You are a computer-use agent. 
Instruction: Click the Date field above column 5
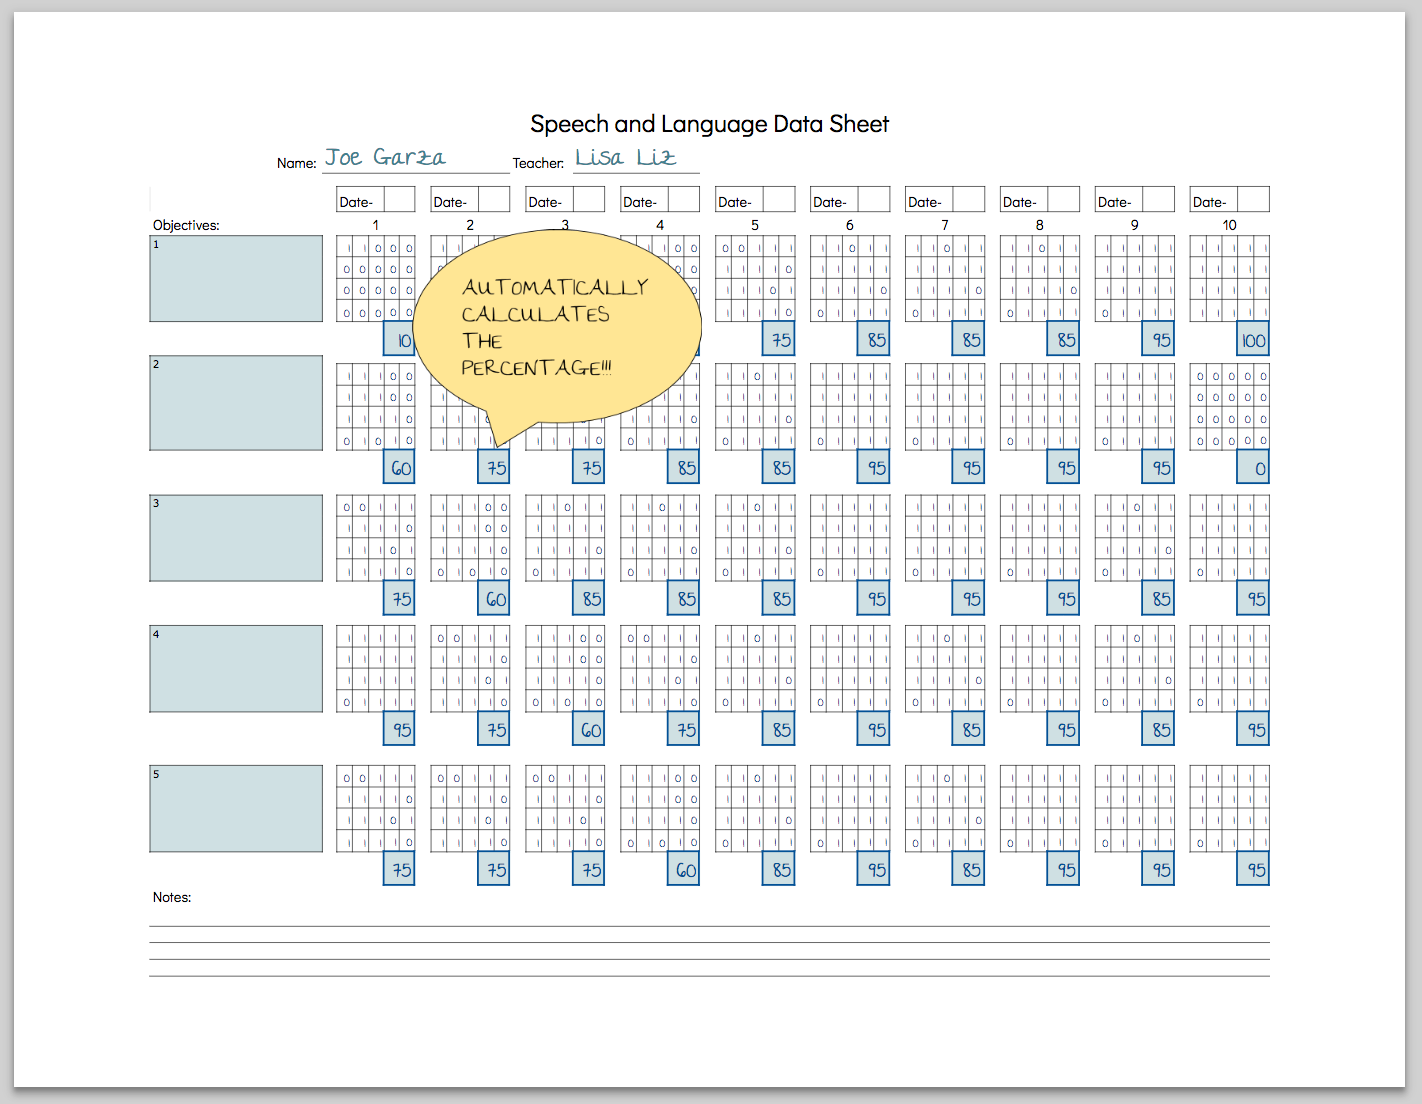[754, 199]
